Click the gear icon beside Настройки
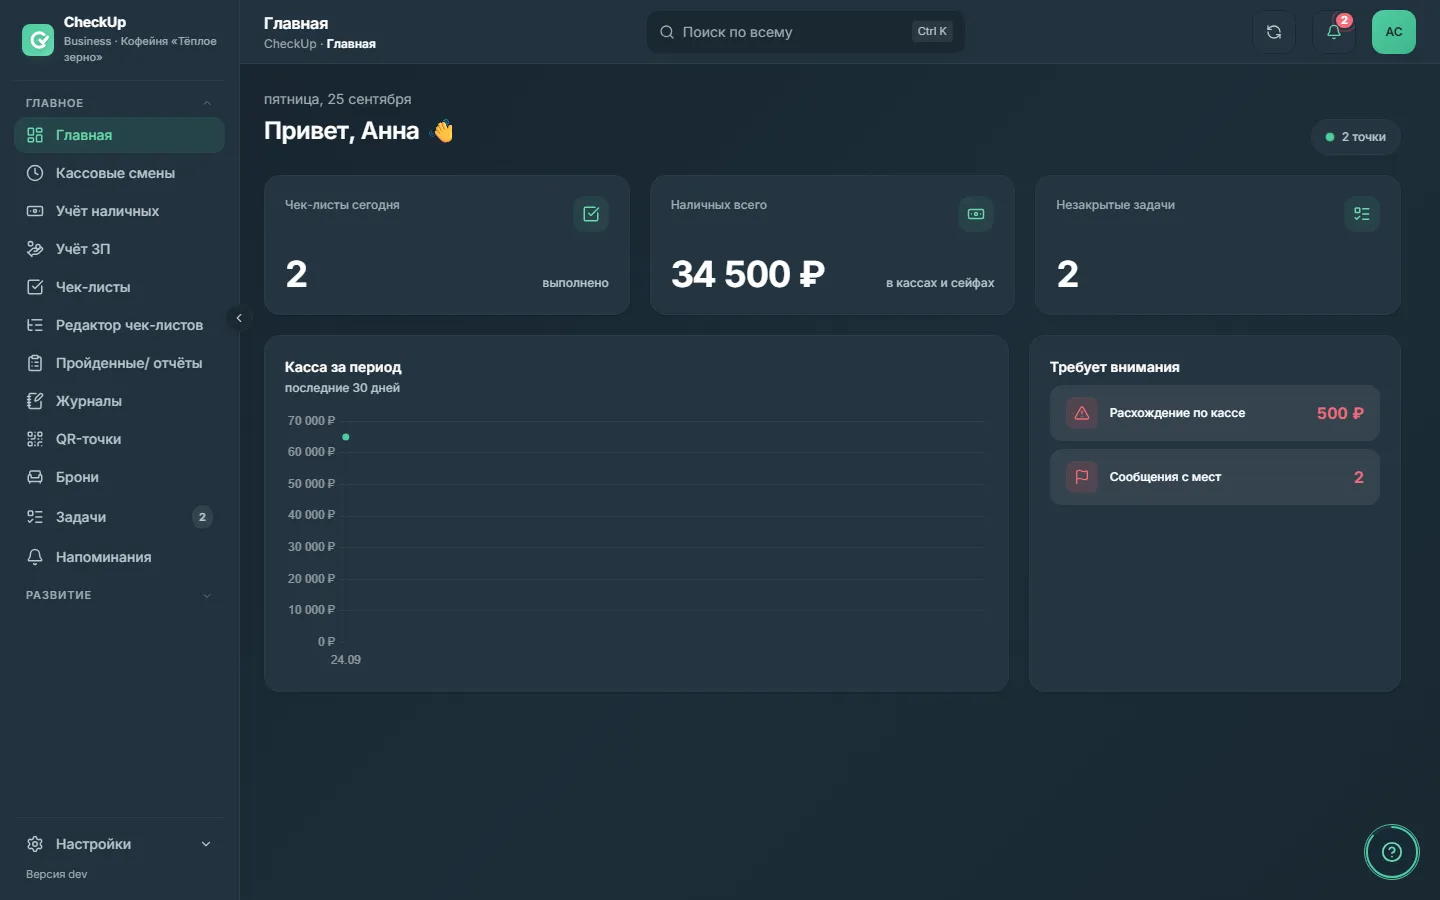The width and height of the screenshot is (1440, 900). pyautogui.click(x=35, y=844)
